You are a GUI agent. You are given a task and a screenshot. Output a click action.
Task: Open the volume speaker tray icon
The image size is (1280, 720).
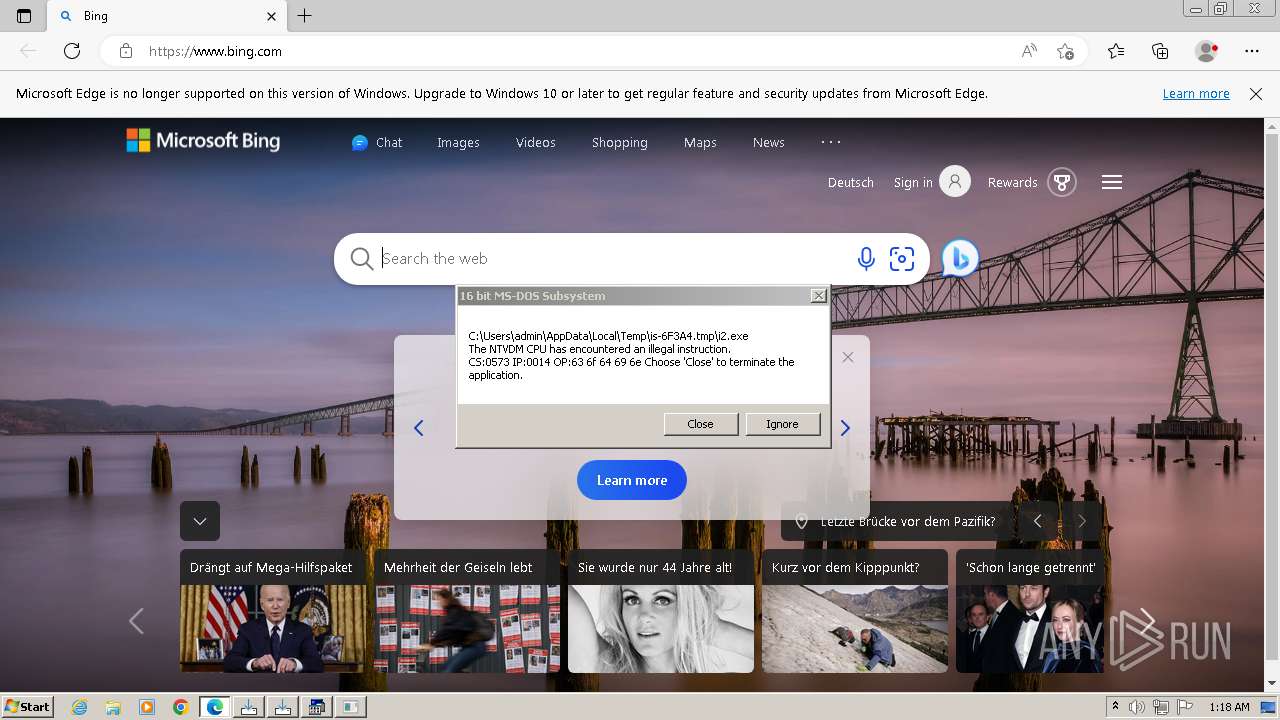pyautogui.click(x=1137, y=707)
